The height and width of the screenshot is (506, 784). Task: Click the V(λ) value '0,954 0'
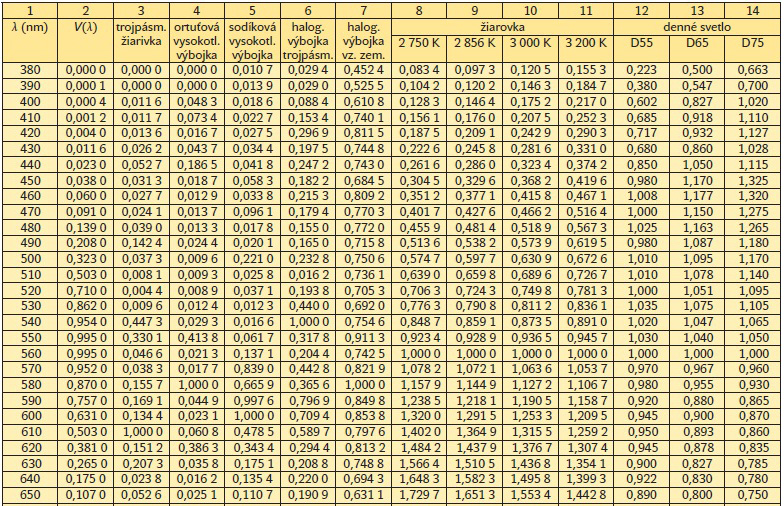[x=86, y=322]
